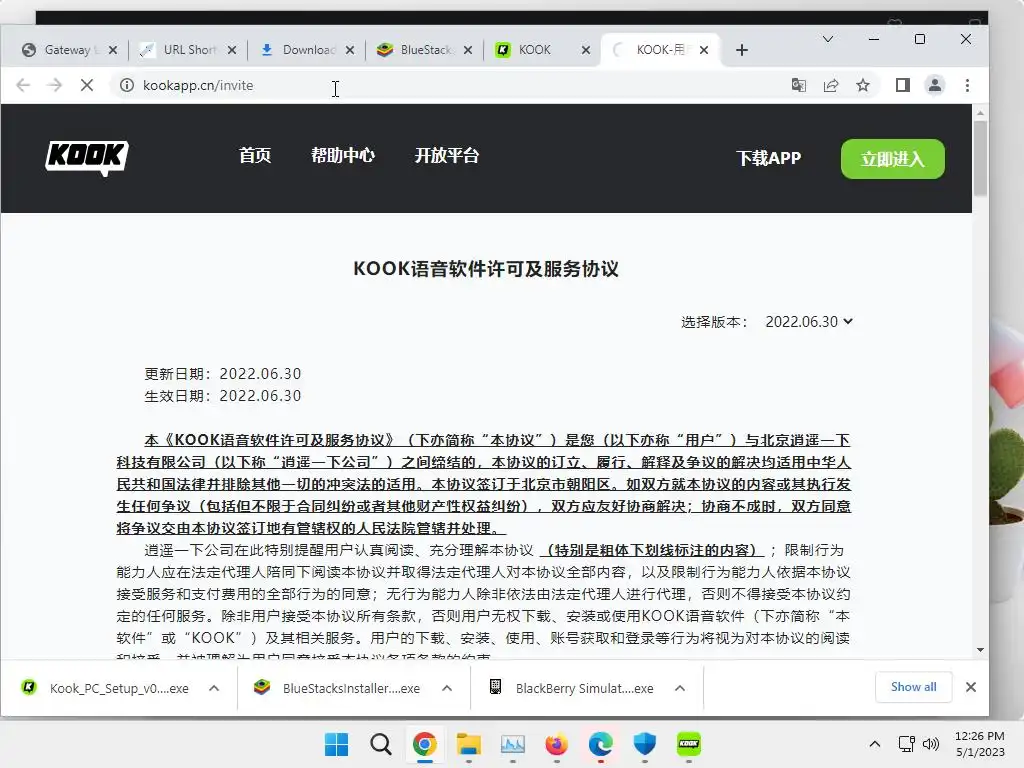Screen dimensions: 1024x768
Task: Open Microsoft Edge from the taskbar
Action: pos(600,744)
